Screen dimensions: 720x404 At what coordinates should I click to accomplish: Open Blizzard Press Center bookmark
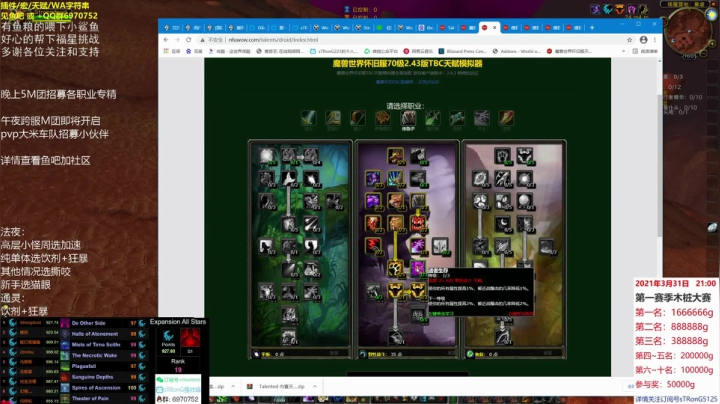(462, 51)
